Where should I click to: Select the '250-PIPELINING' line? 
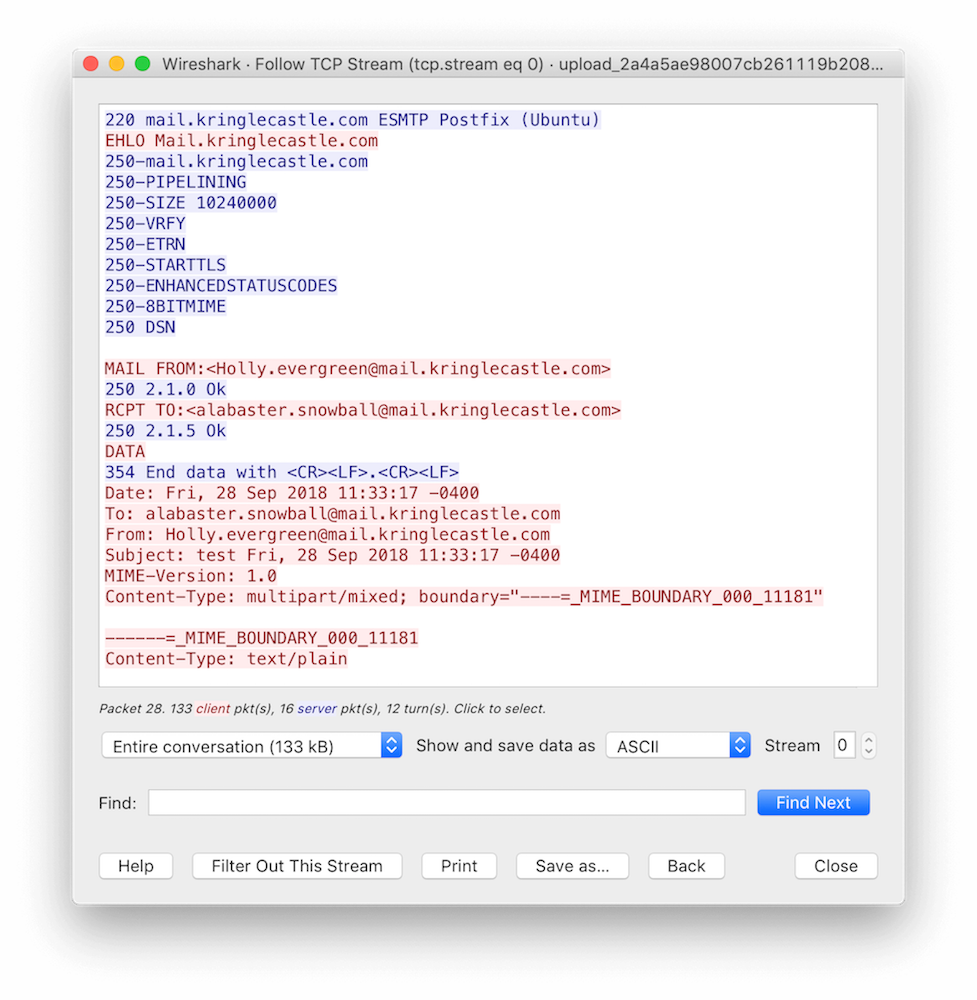click(x=175, y=182)
